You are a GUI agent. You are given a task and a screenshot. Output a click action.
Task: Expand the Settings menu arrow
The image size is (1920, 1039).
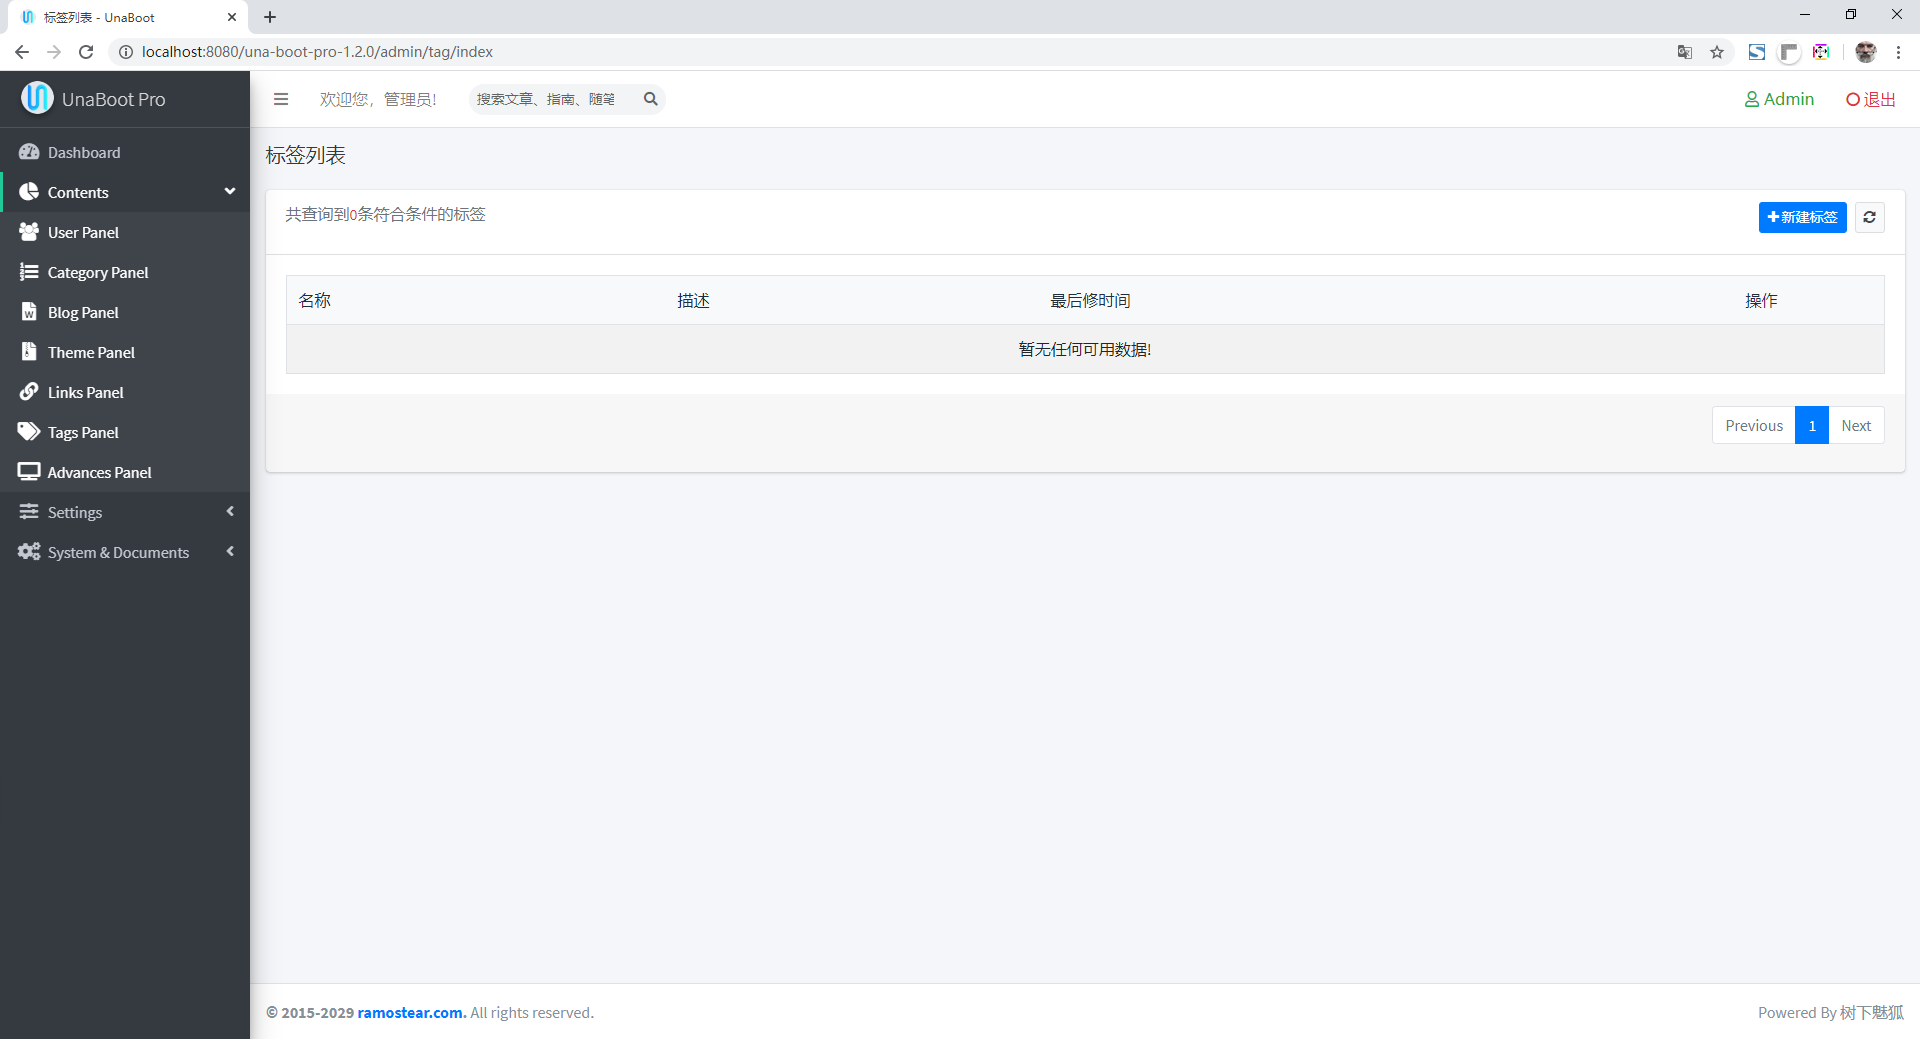click(230, 511)
